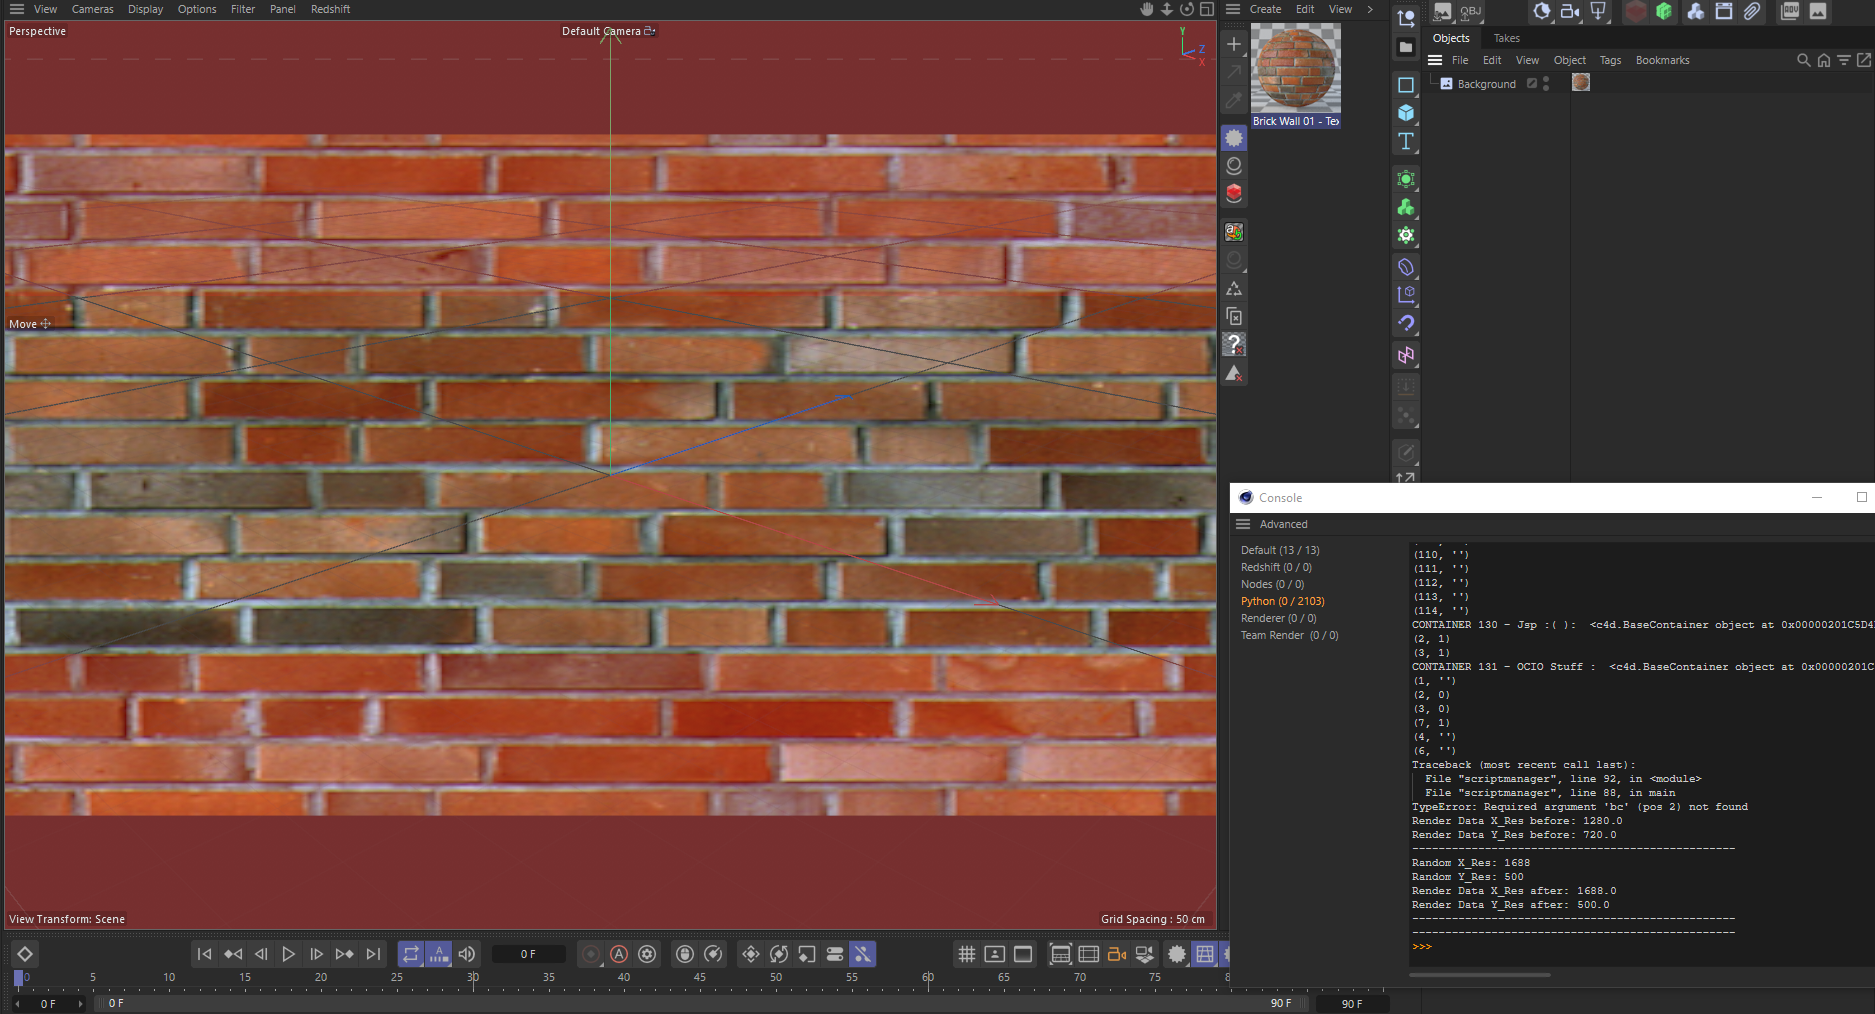1875x1014 pixels.
Task: Click the Picture Viewer image icon at top right
Action: pyautogui.click(x=1818, y=11)
